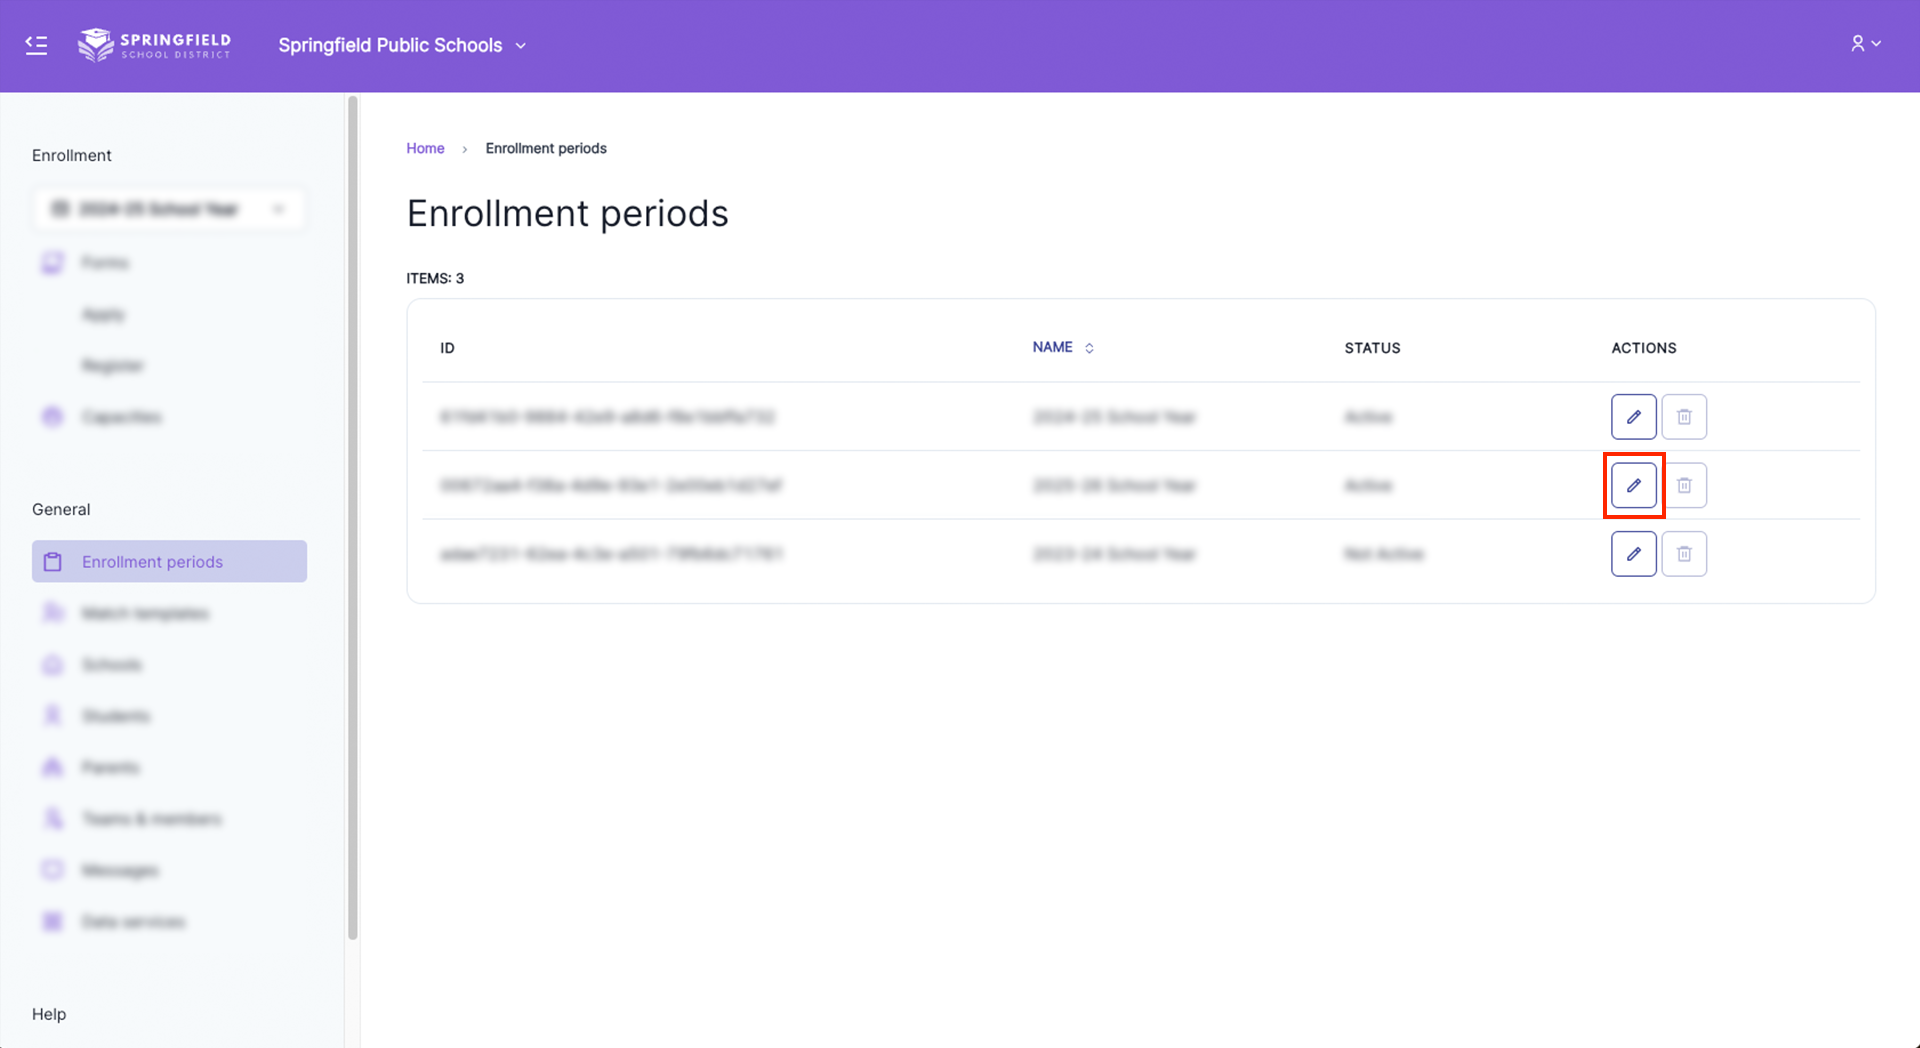Screen dimensions: 1920x1048
Task: Click the clipboard icon beside Enrollment periods
Action: (x=54, y=562)
